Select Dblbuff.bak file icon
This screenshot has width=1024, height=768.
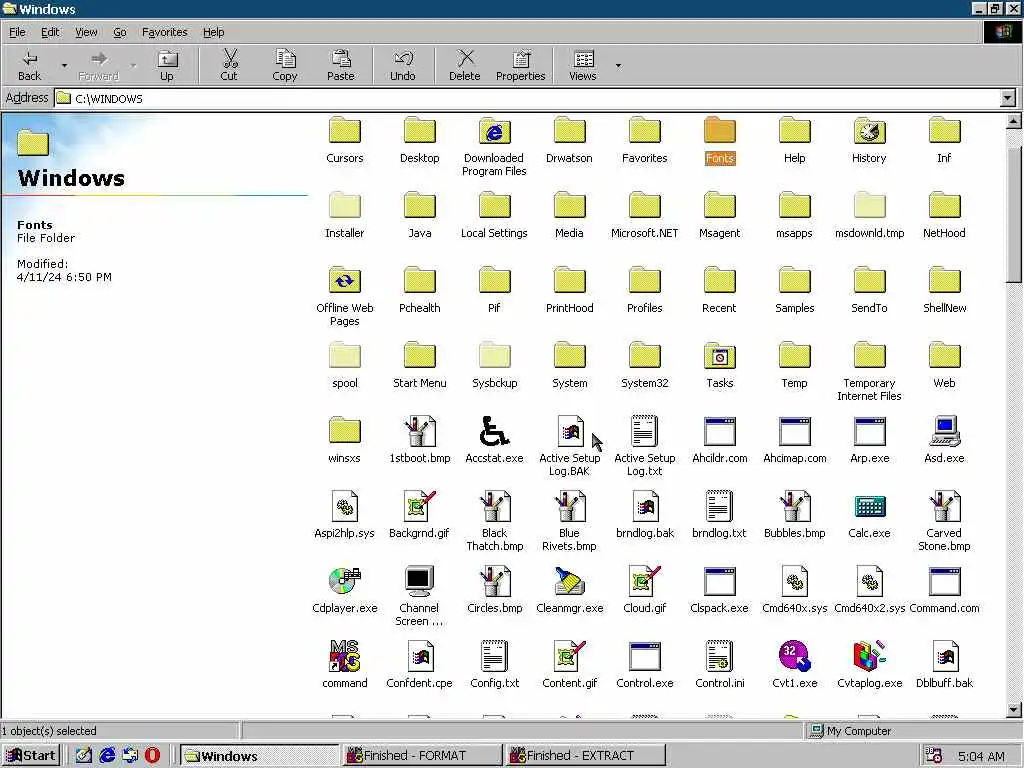click(x=944, y=656)
